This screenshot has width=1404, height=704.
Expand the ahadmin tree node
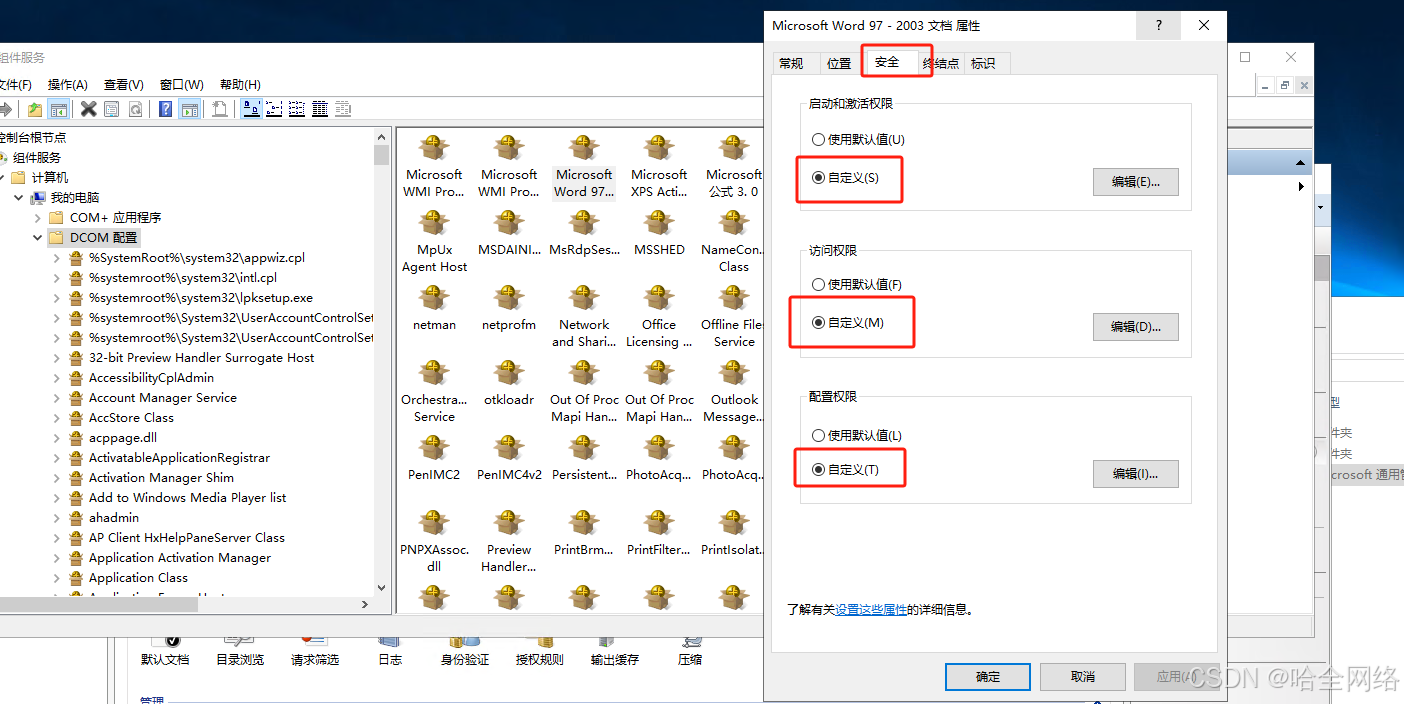click(x=56, y=517)
